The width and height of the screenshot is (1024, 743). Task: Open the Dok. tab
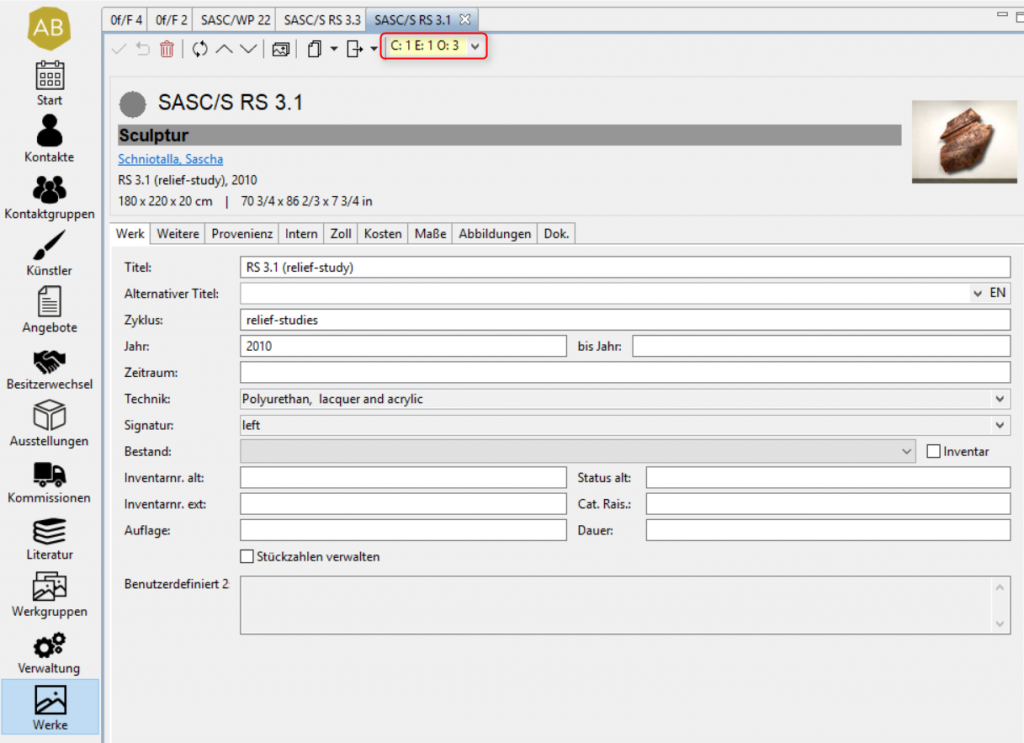click(x=556, y=234)
